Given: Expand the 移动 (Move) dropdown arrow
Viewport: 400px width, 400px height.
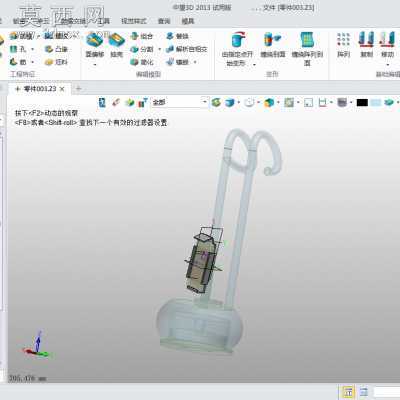Looking at the screenshot, I should click(x=388, y=64).
